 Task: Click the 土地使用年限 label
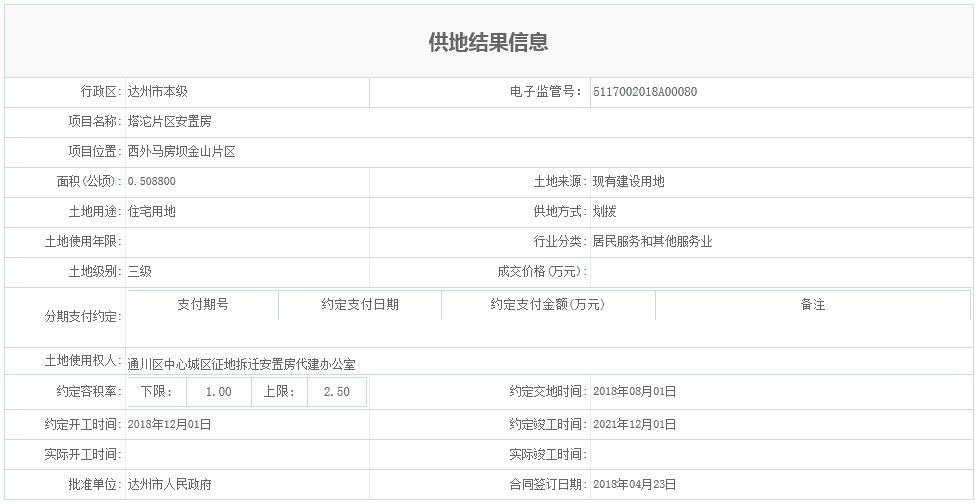point(83,241)
